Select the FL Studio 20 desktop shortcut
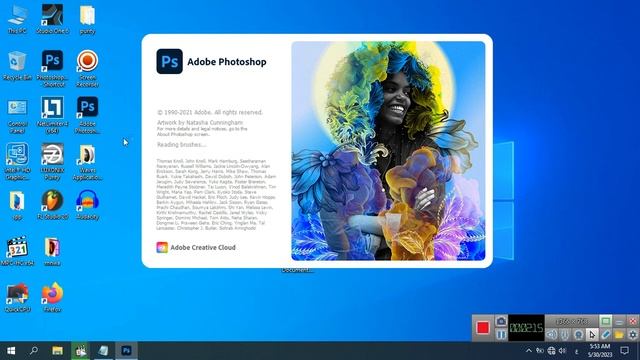 coord(52,205)
